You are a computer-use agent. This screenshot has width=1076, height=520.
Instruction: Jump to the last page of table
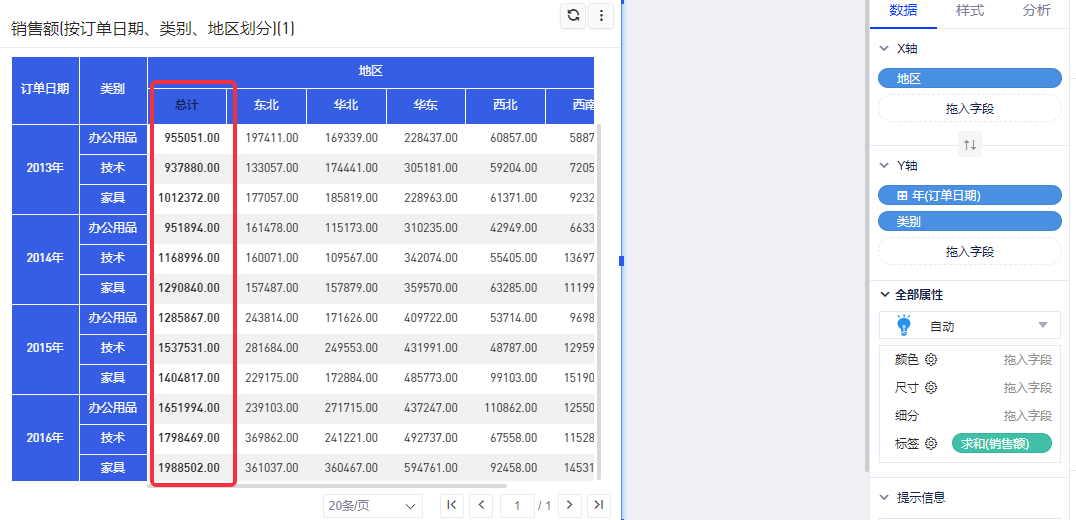[x=599, y=506]
